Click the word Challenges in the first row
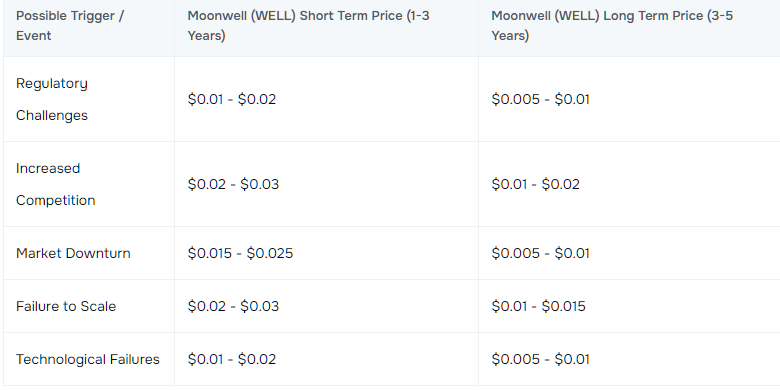 52,115
